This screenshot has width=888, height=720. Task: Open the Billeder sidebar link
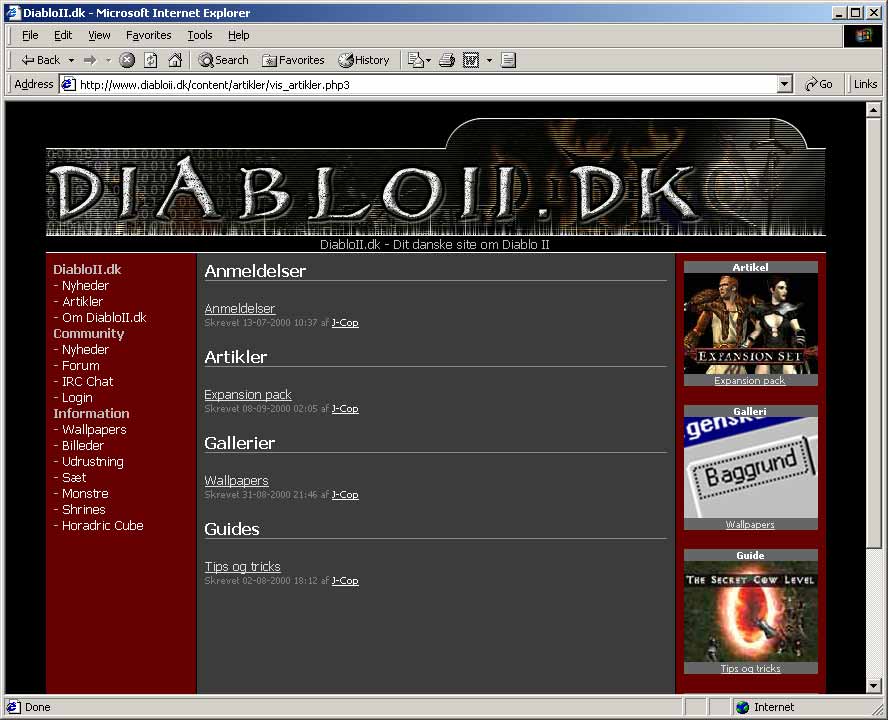click(x=83, y=445)
